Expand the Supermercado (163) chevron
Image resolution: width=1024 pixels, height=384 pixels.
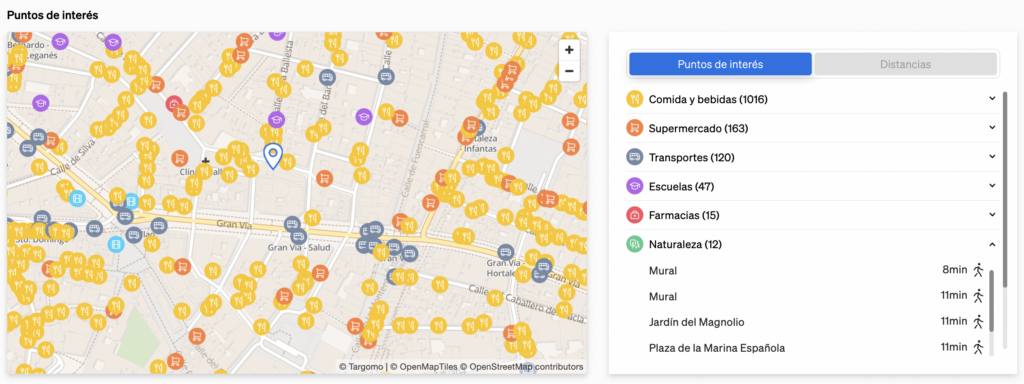click(x=992, y=127)
